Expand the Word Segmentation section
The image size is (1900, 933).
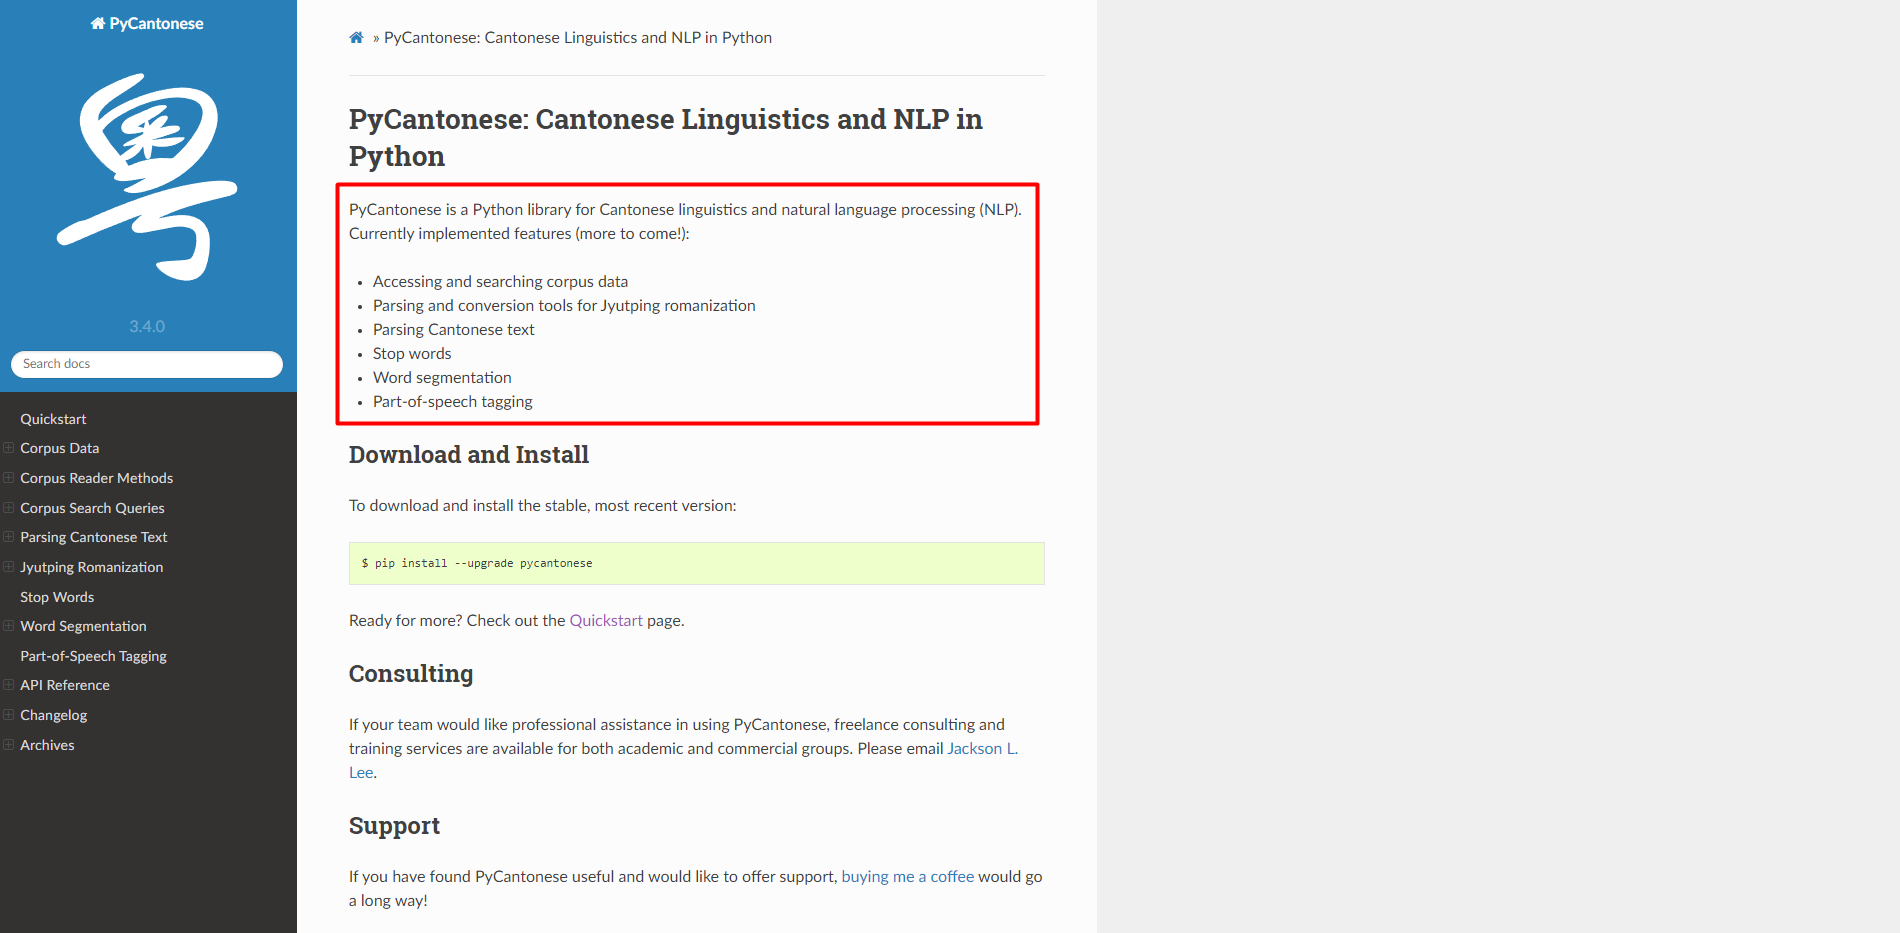9,626
